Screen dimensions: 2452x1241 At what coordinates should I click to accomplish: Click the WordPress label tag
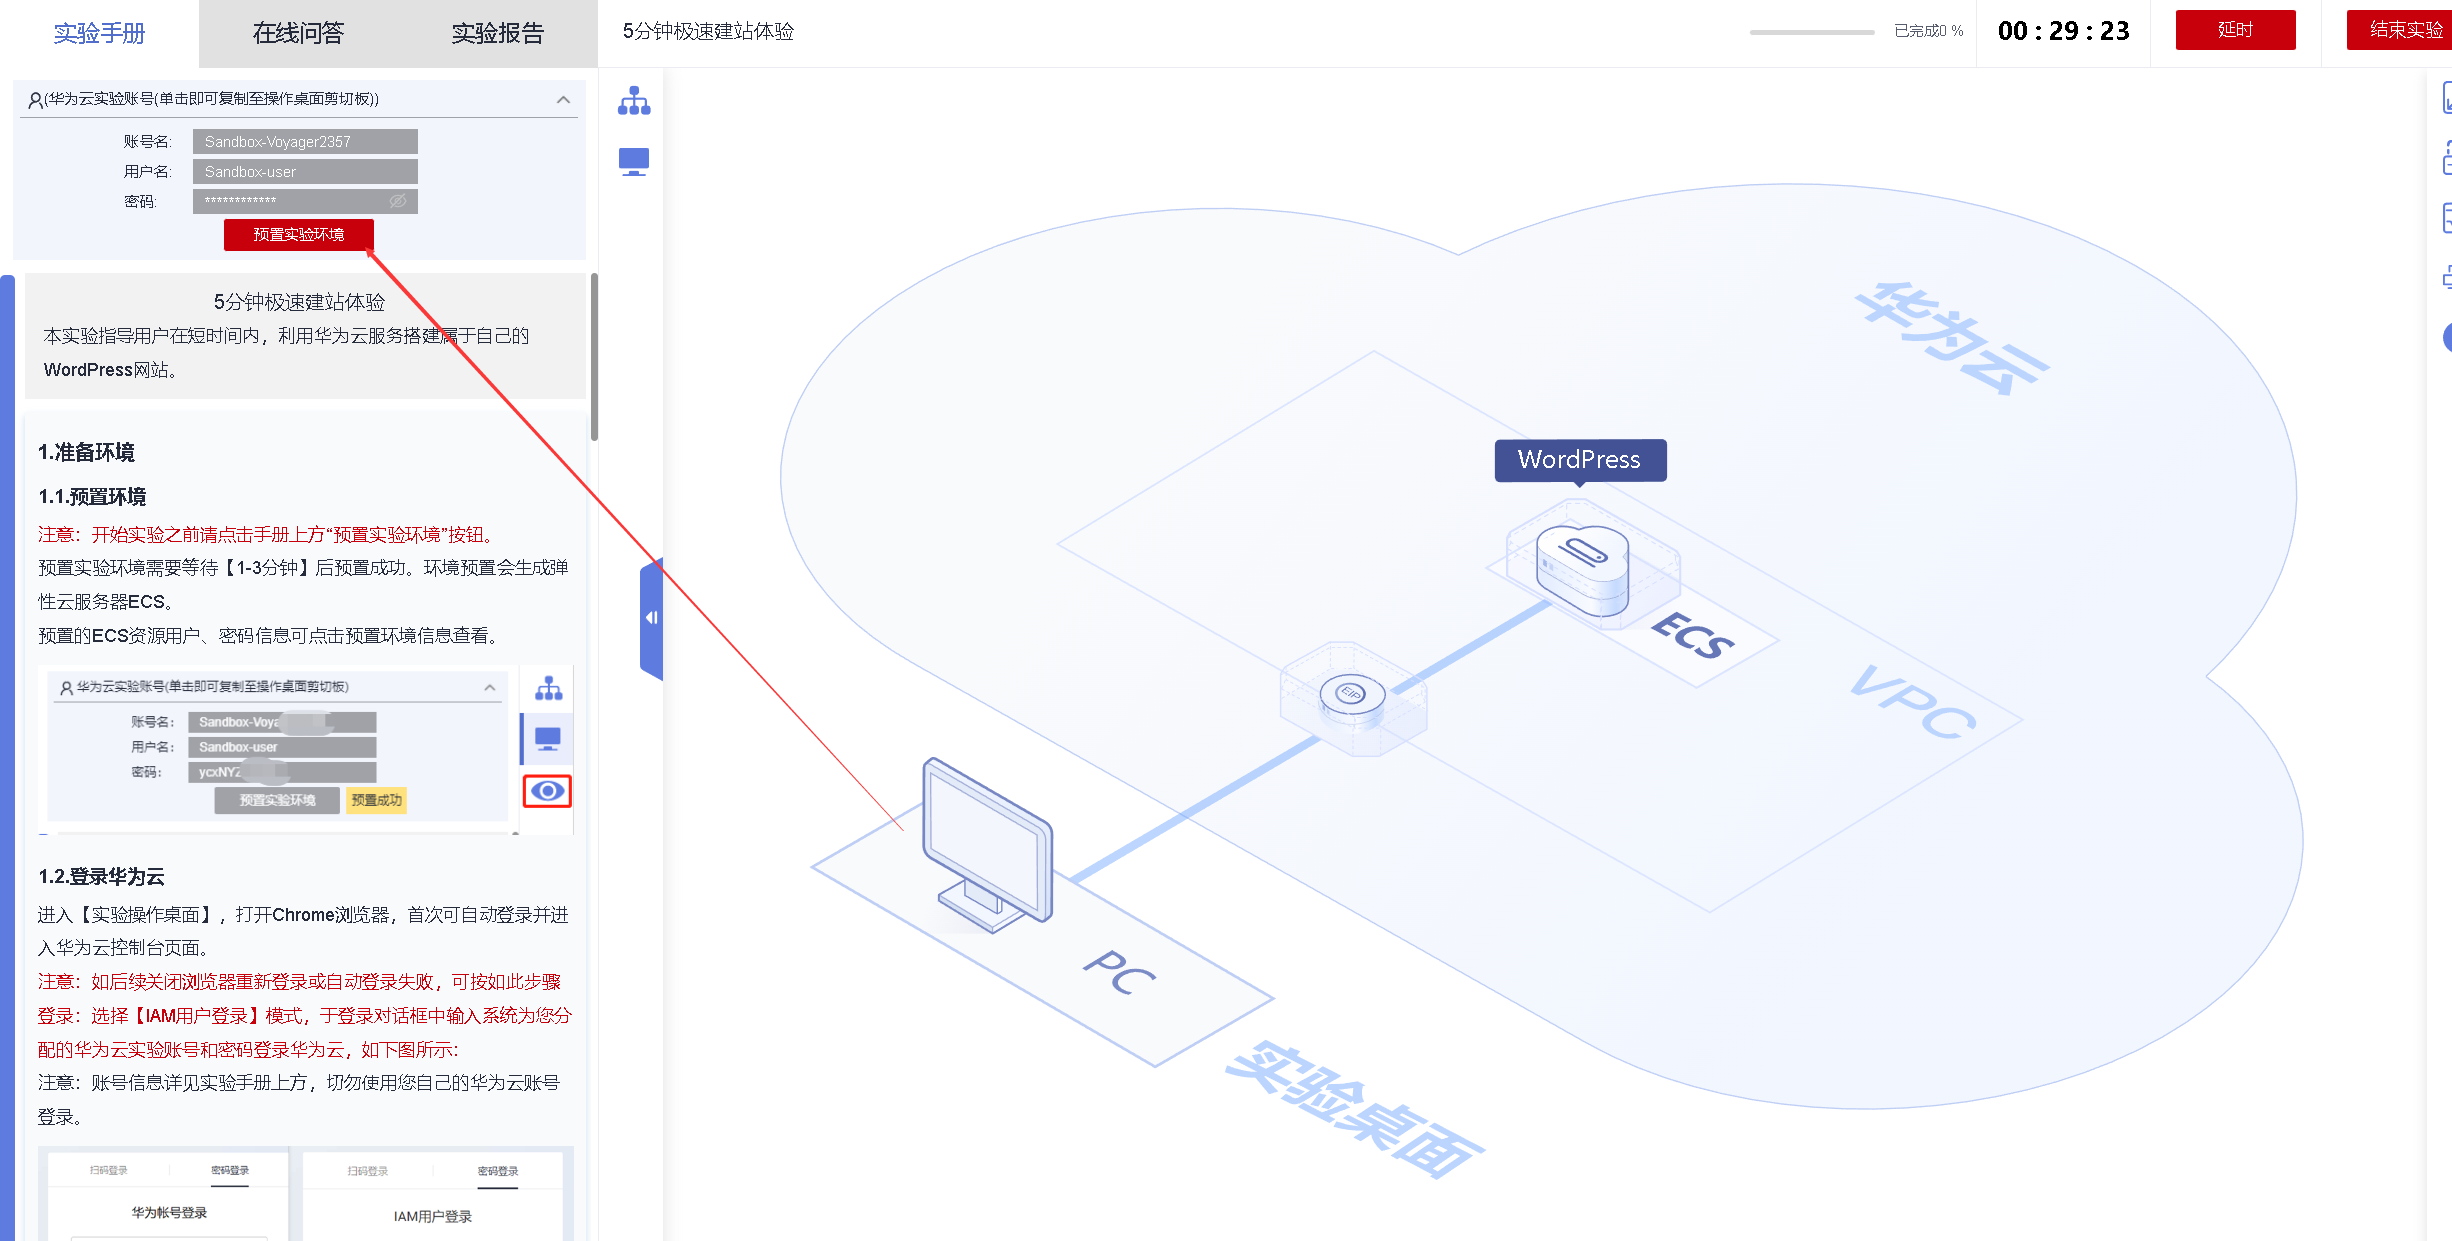1579,460
